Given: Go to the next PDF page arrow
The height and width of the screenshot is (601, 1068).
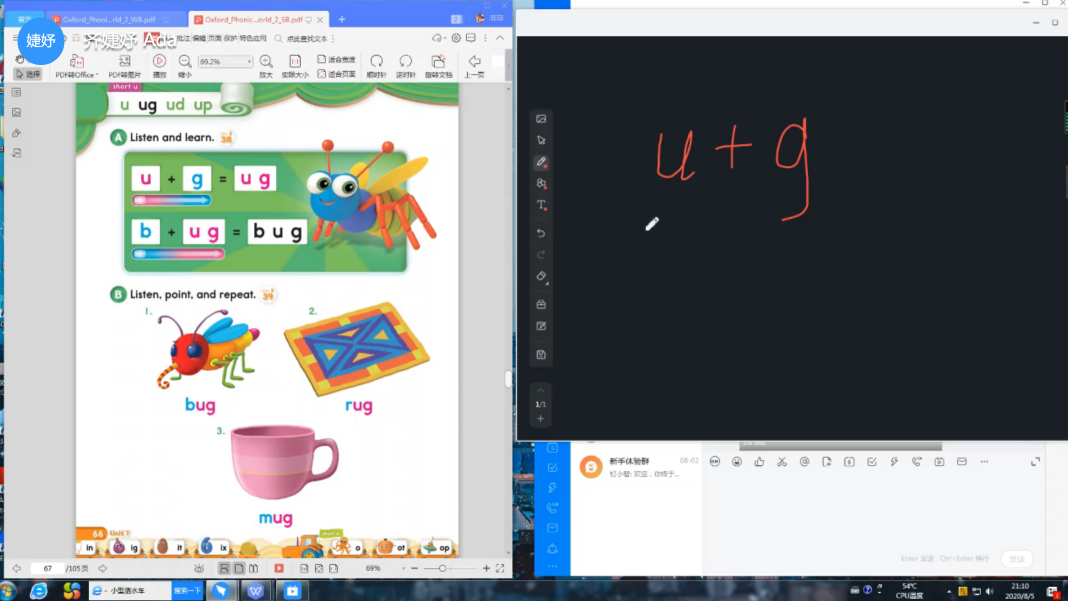Looking at the screenshot, I should [x=102, y=568].
